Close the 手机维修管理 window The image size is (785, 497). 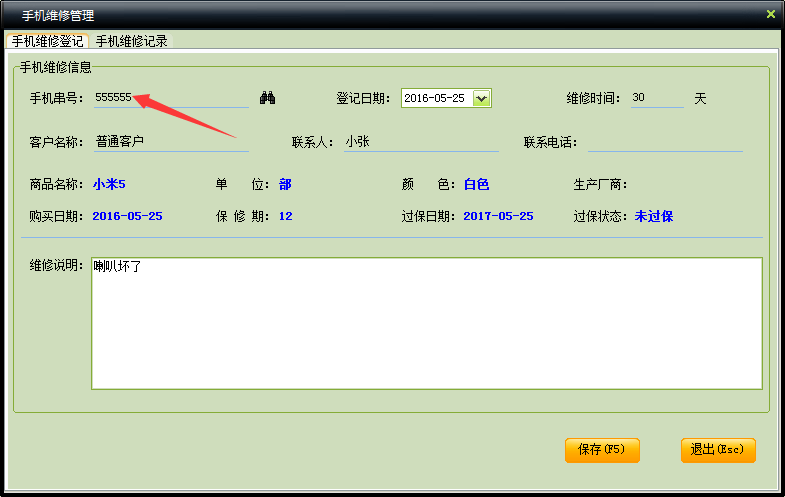(x=770, y=15)
